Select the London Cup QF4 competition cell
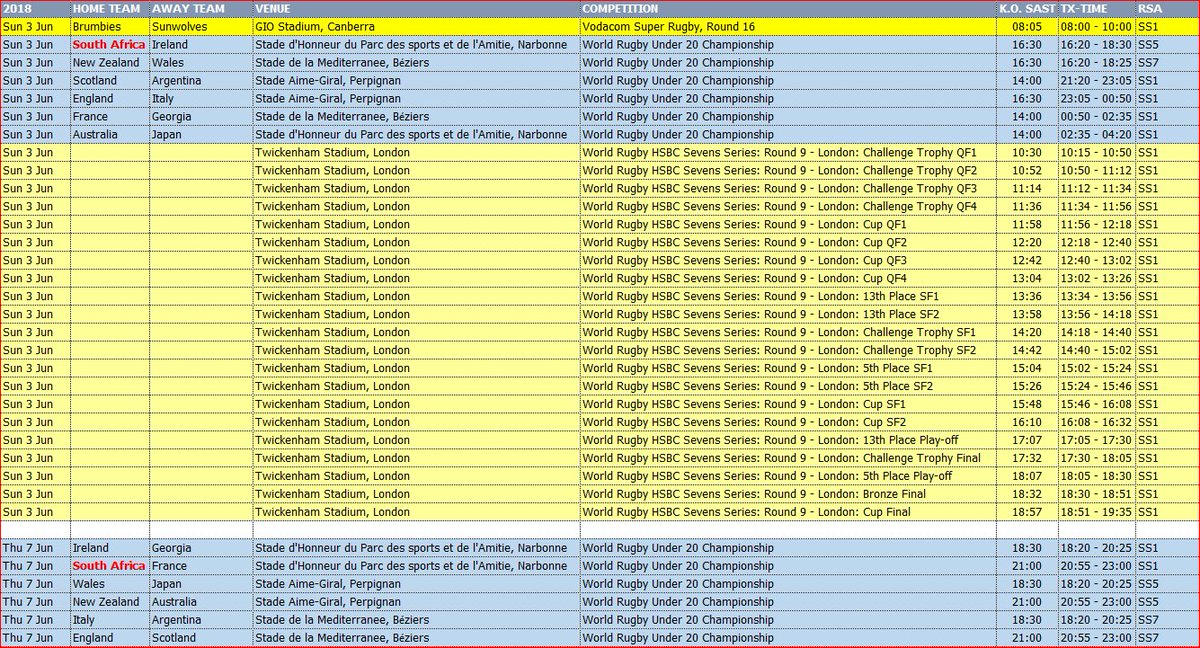Screen dimensions: 1200x648 [x=788, y=279]
